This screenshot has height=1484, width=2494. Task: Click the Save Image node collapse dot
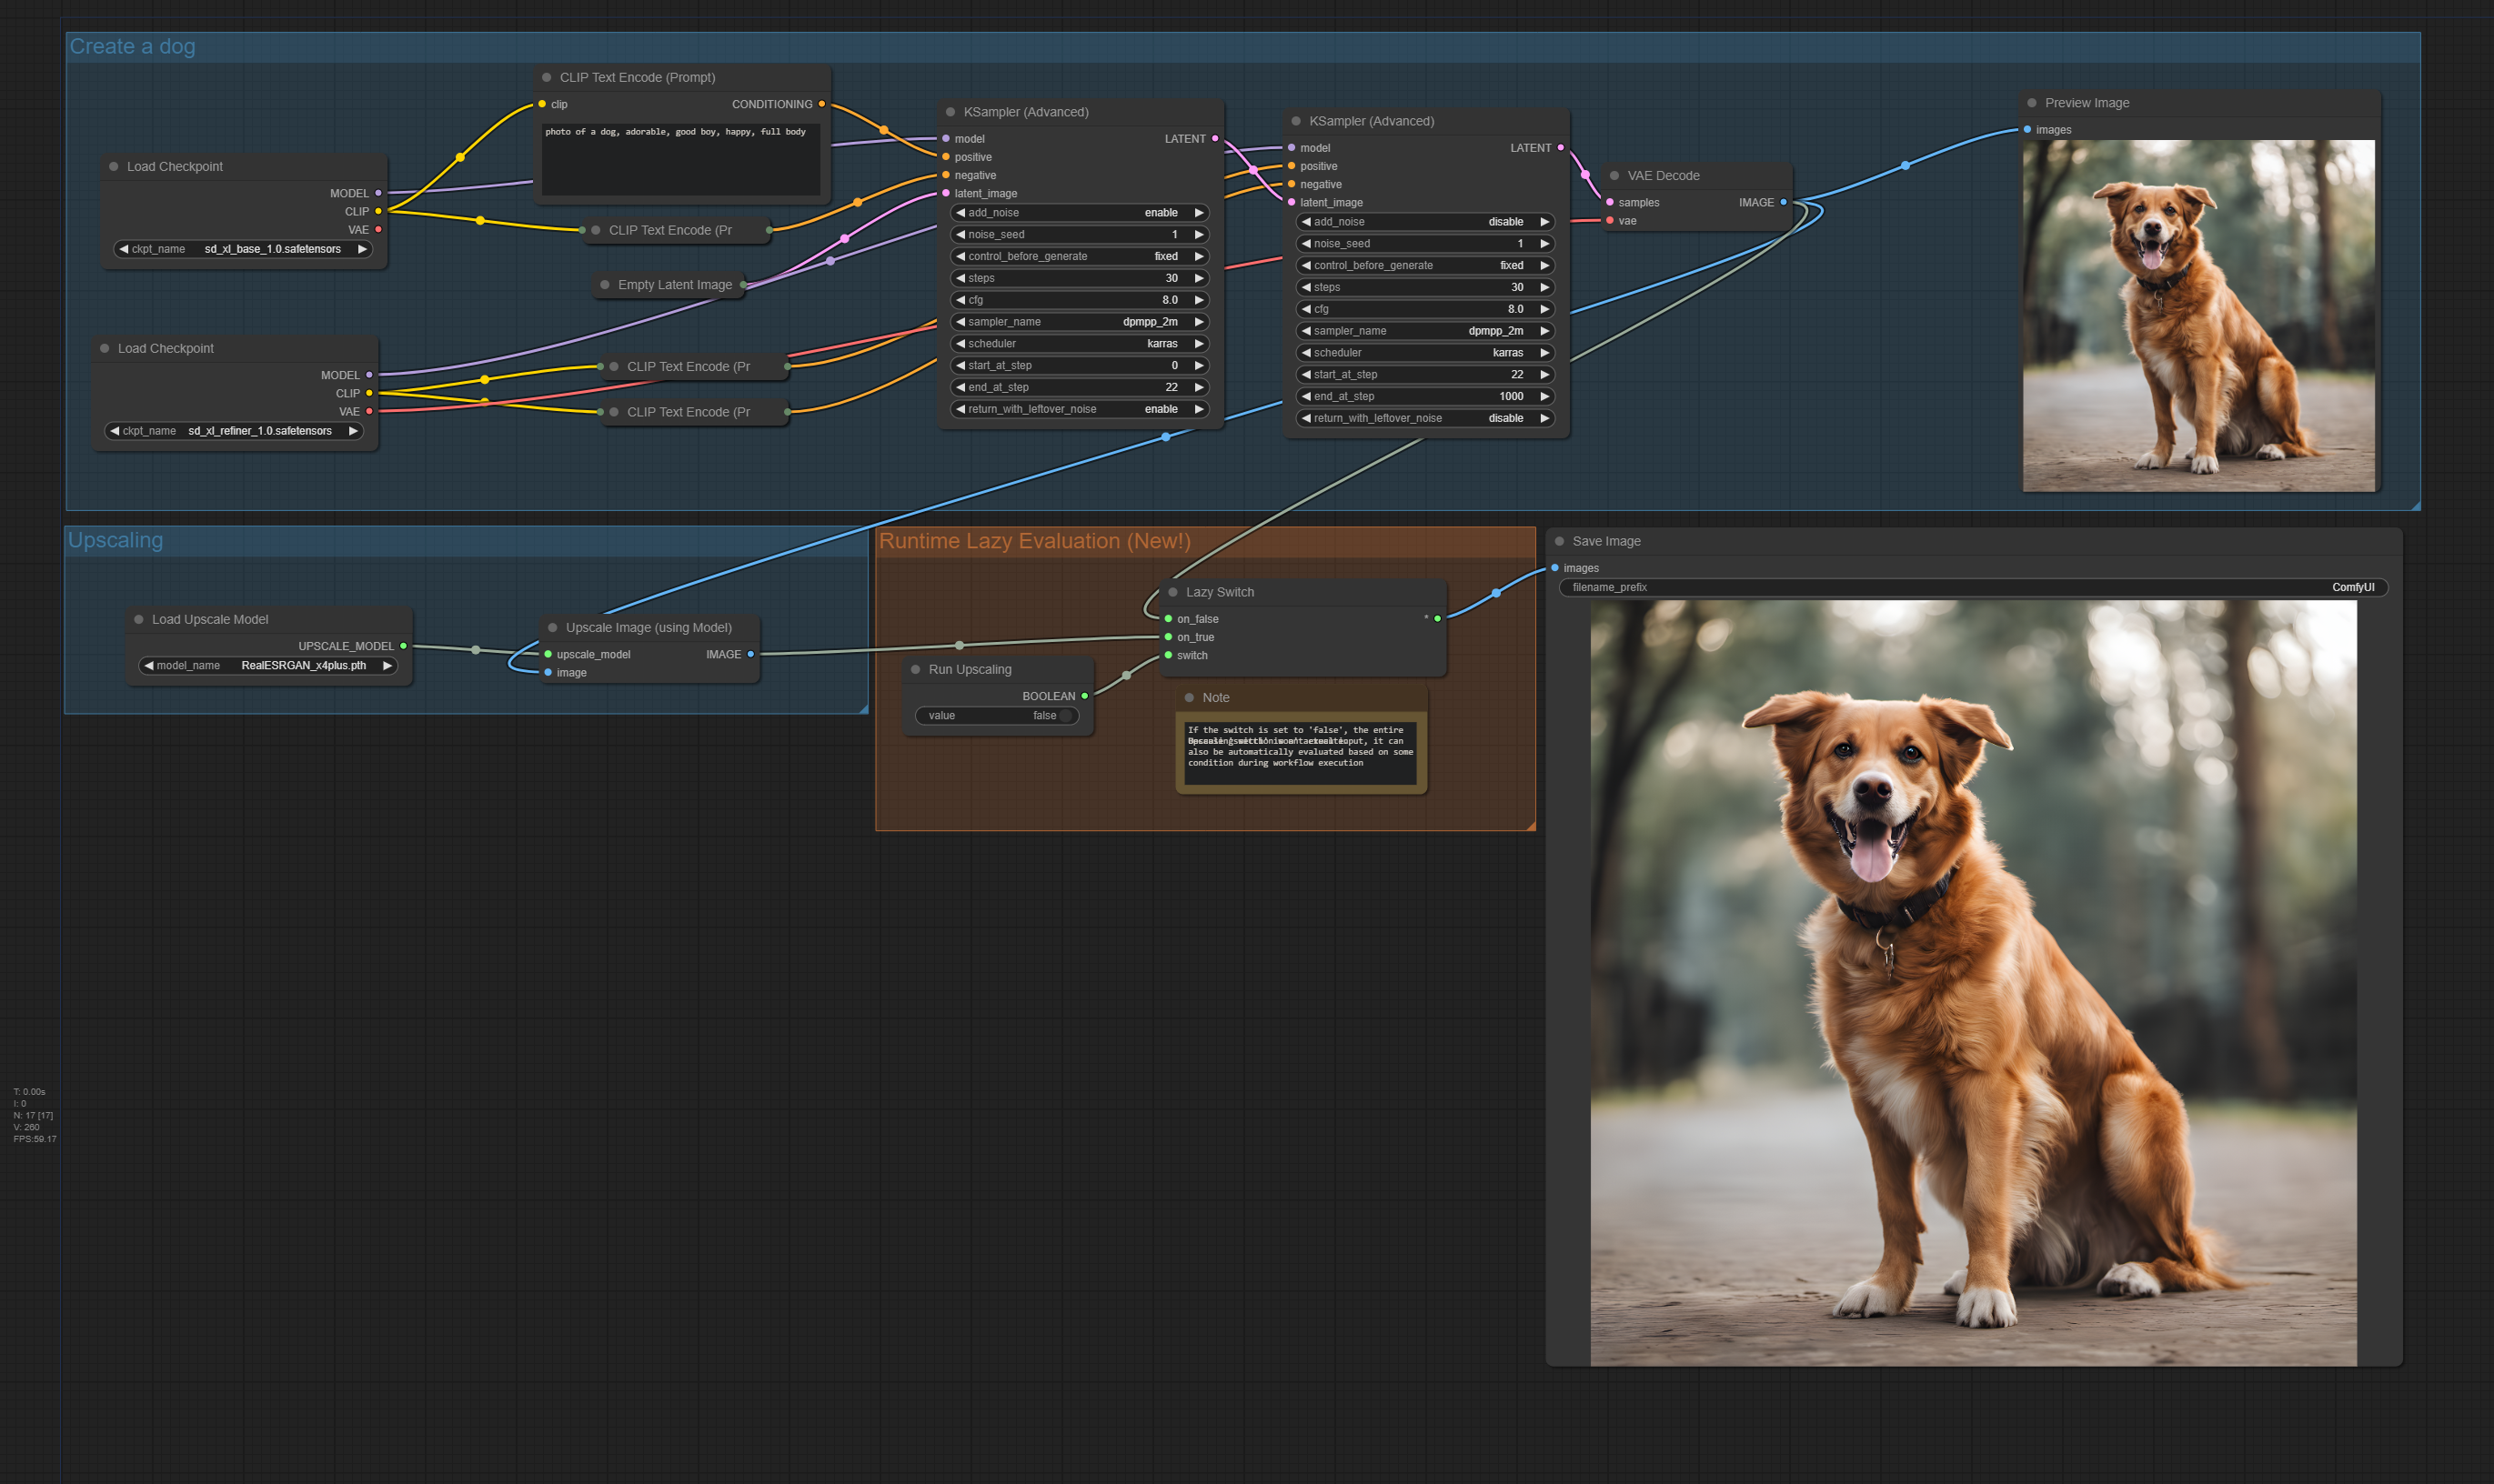click(1559, 541)
